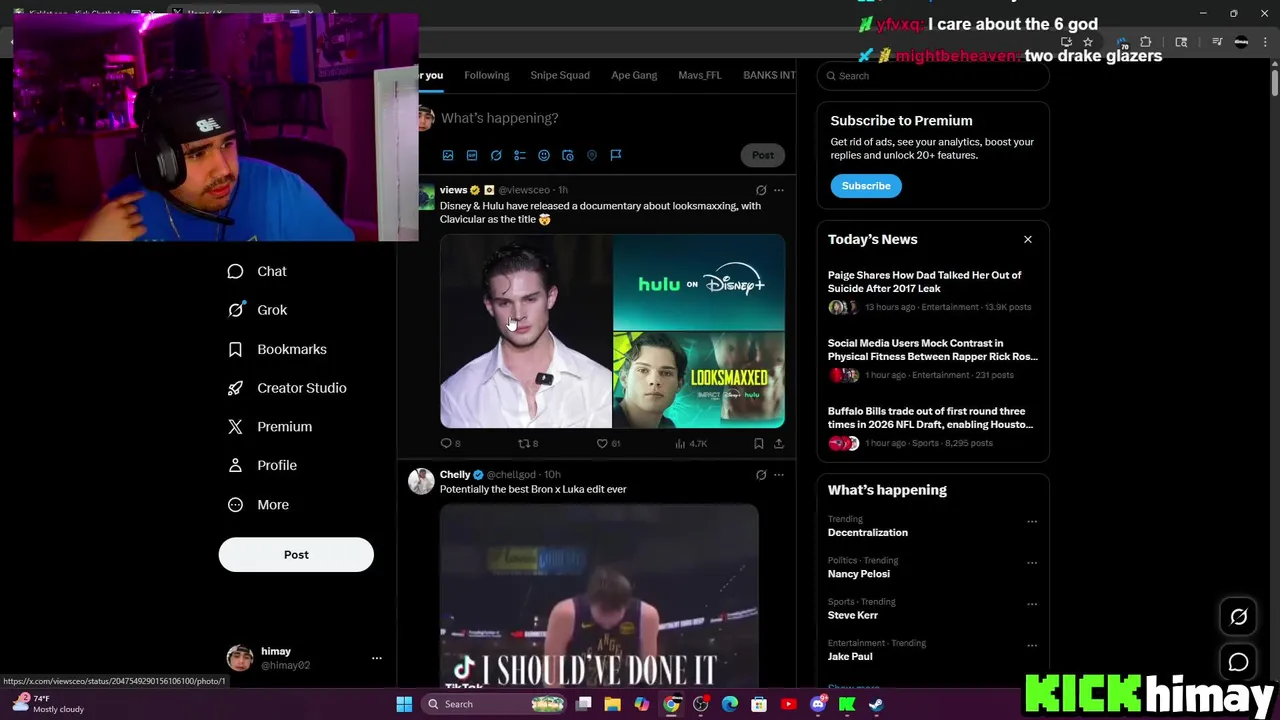Viewport: 1280px width, 720px height.
Task: Open the views profile name link
Action: (454, 190)
